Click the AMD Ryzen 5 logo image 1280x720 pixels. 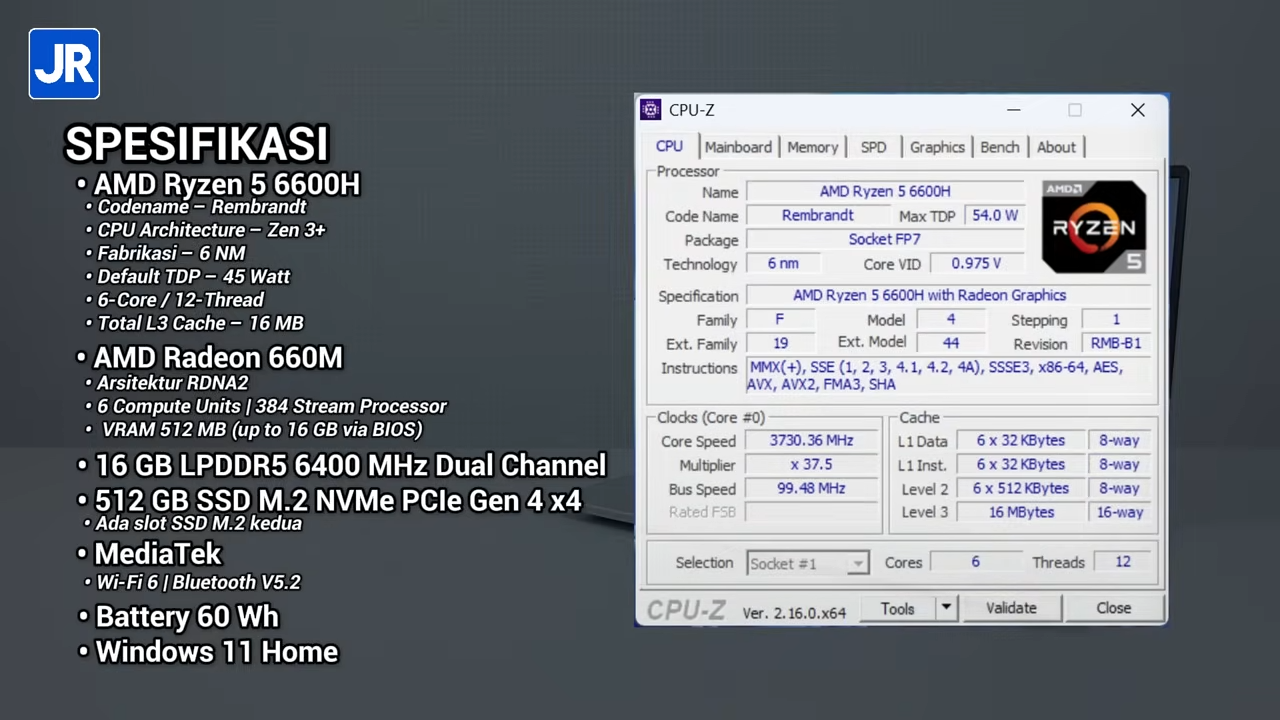pos(1093,227)
